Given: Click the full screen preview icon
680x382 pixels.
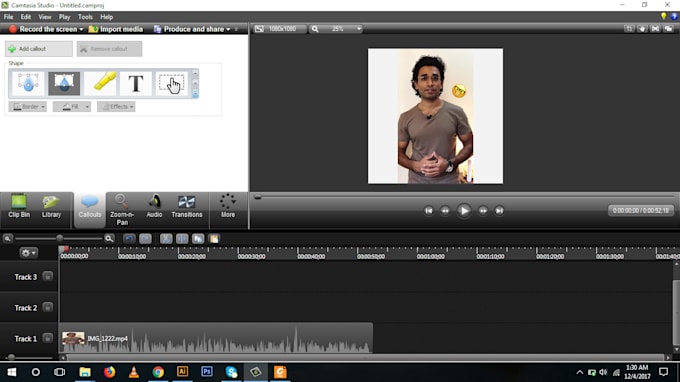Looking at the screenshot, I should (x=655, y=29).
